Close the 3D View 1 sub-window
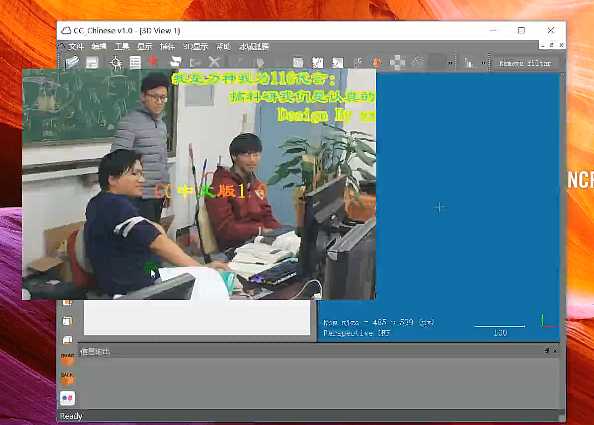The height and width of the screenshot is (425, 594). (561, 45)
